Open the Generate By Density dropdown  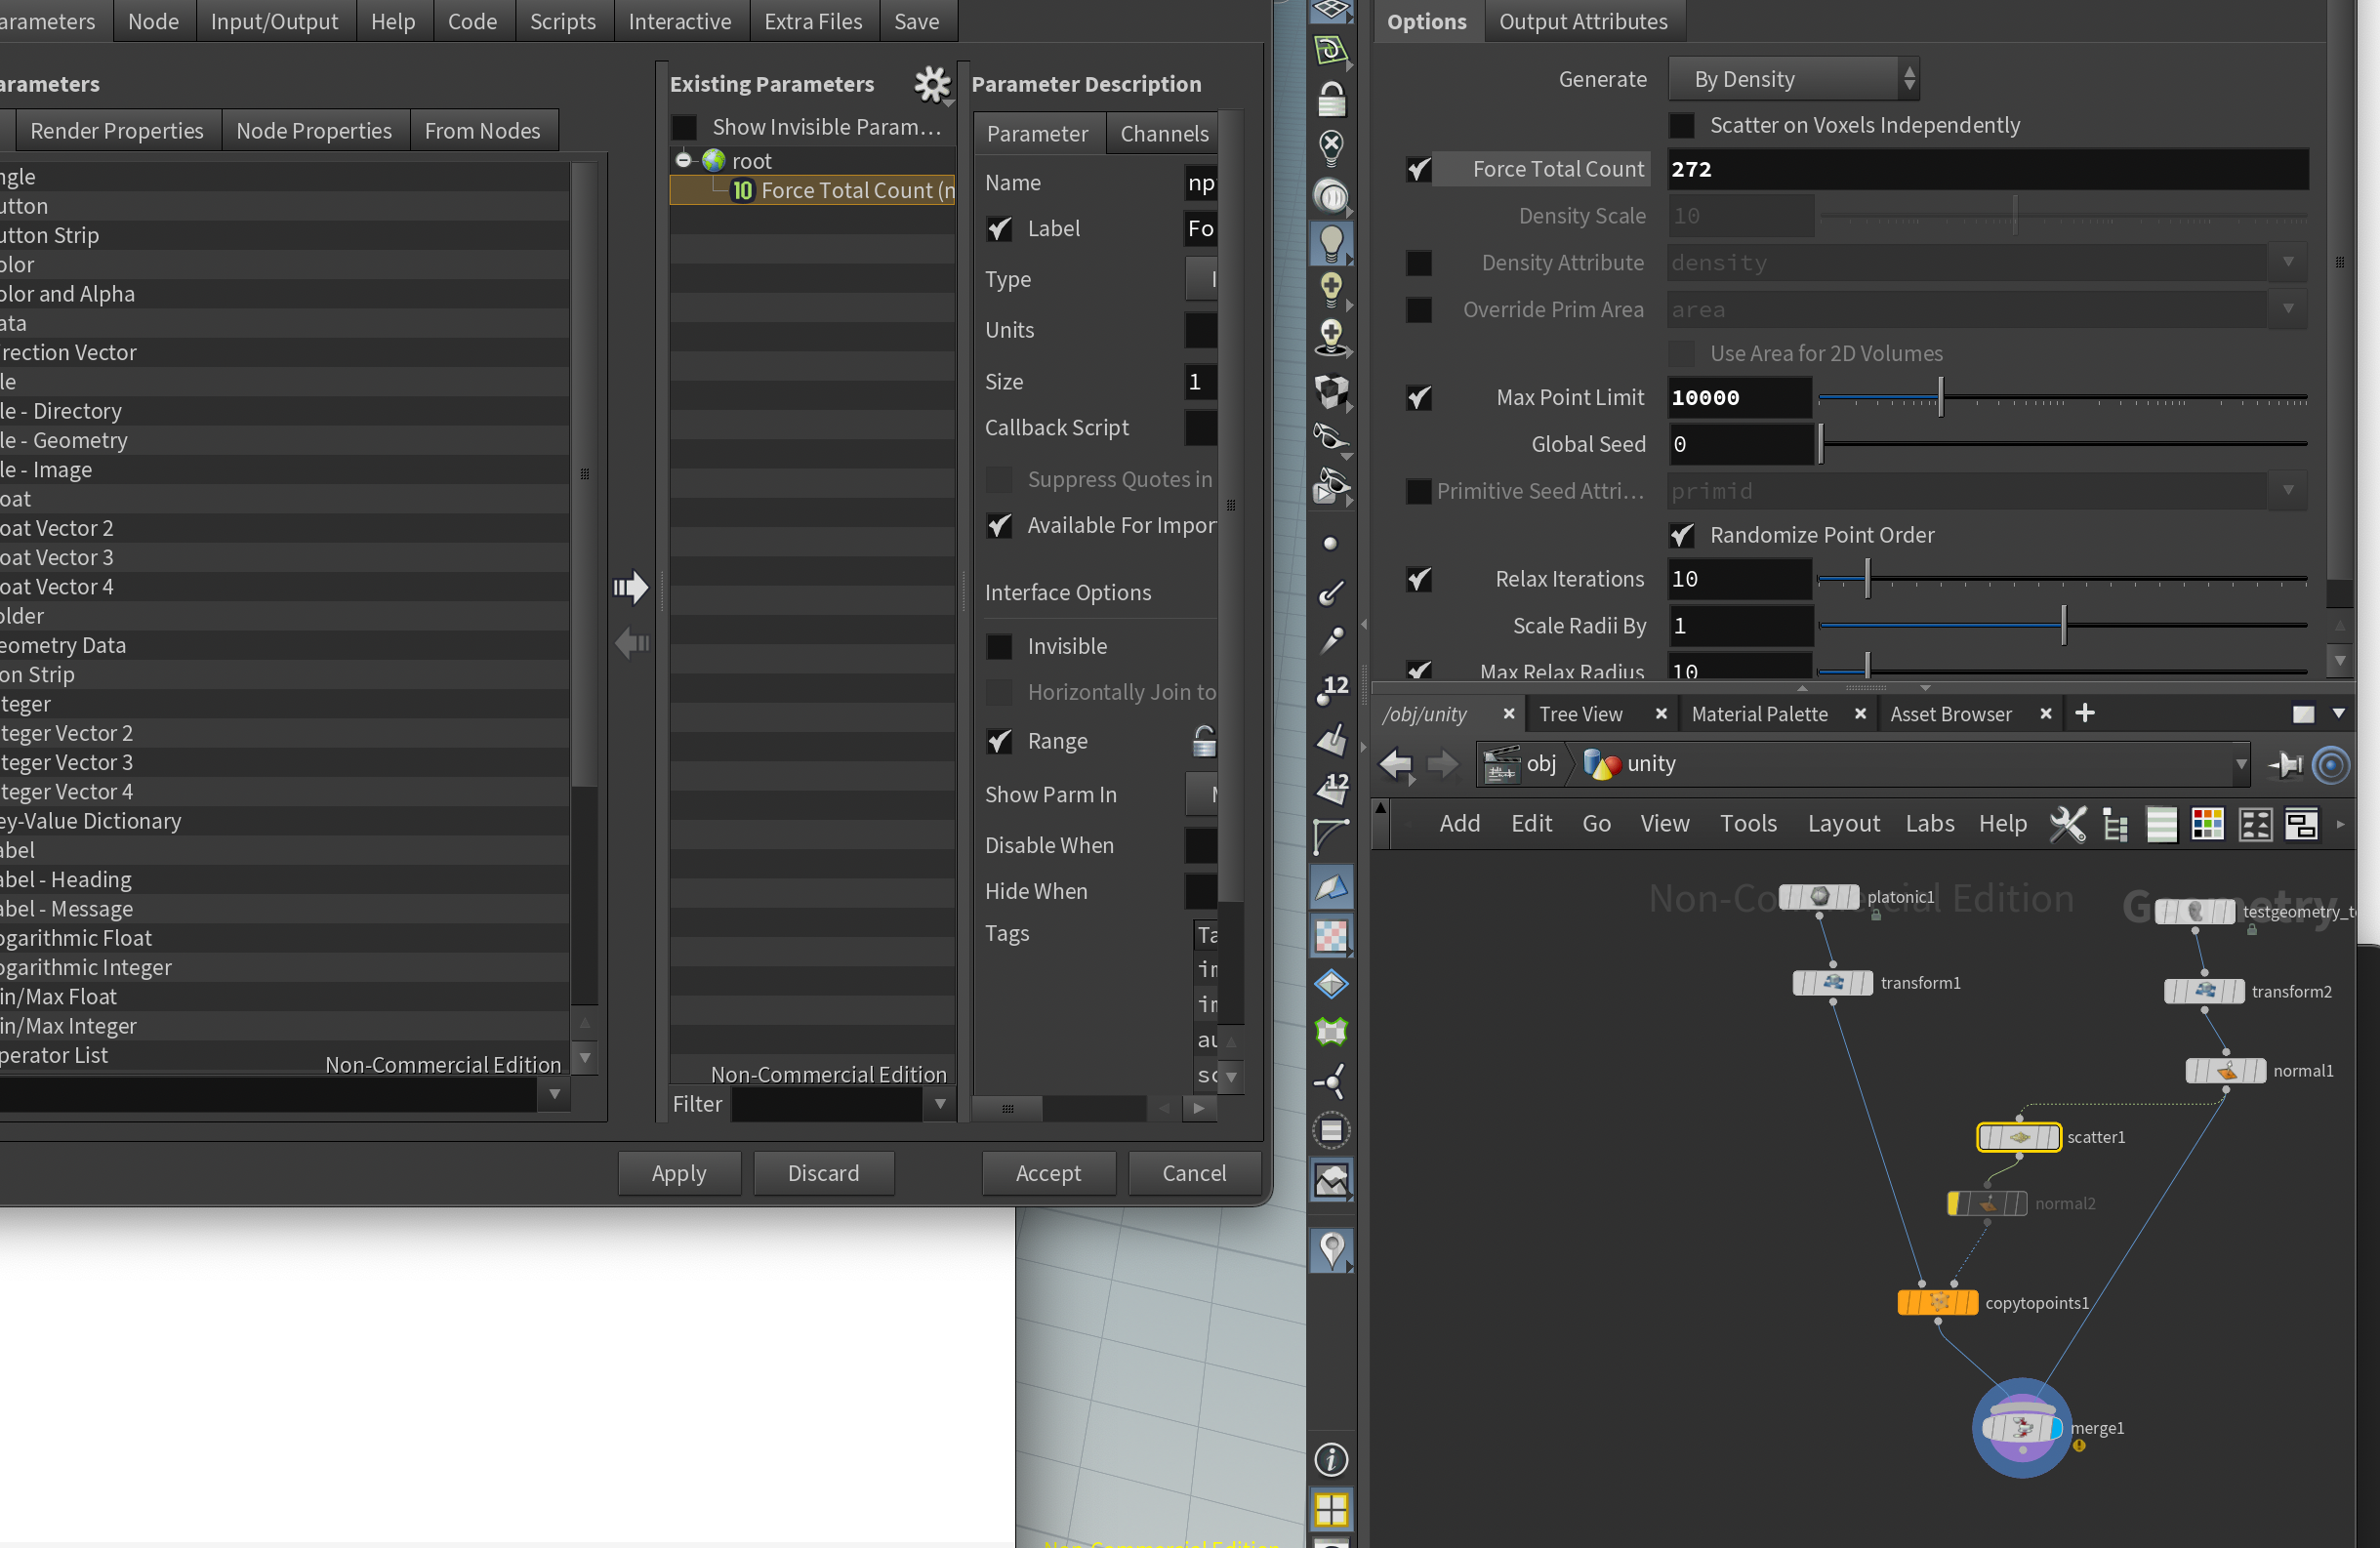[1793, 79]
